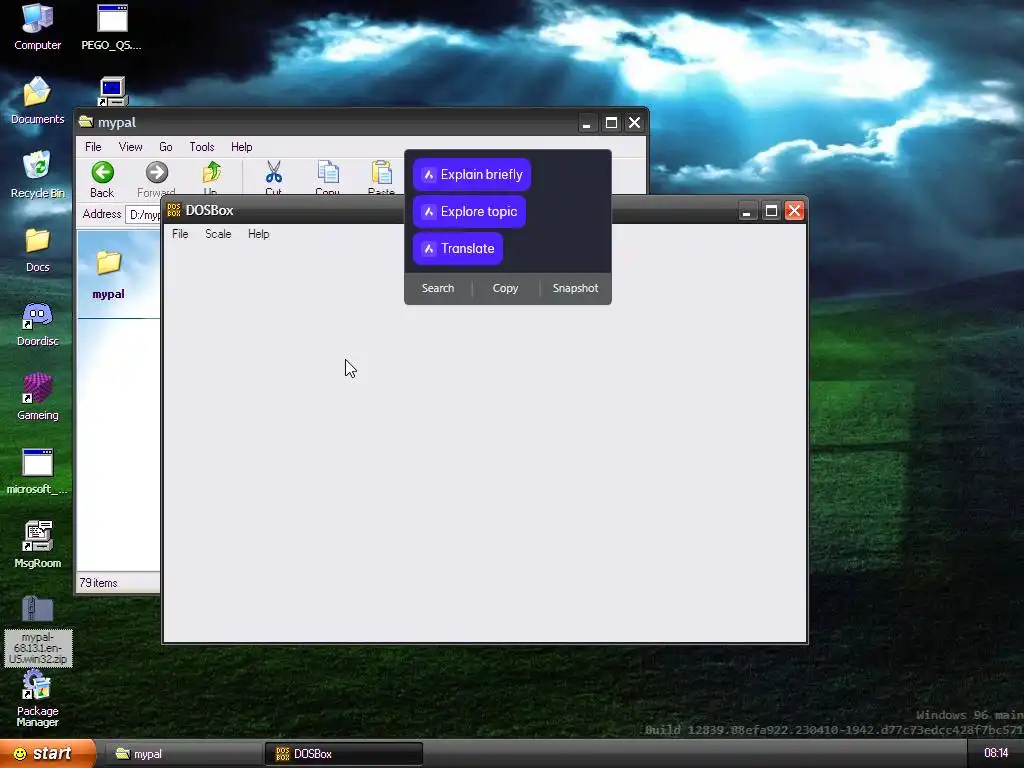This screenshot has width=1024, height=768.
Task: Open the Help menu in mypal window
Action: [x=242, y=147]
